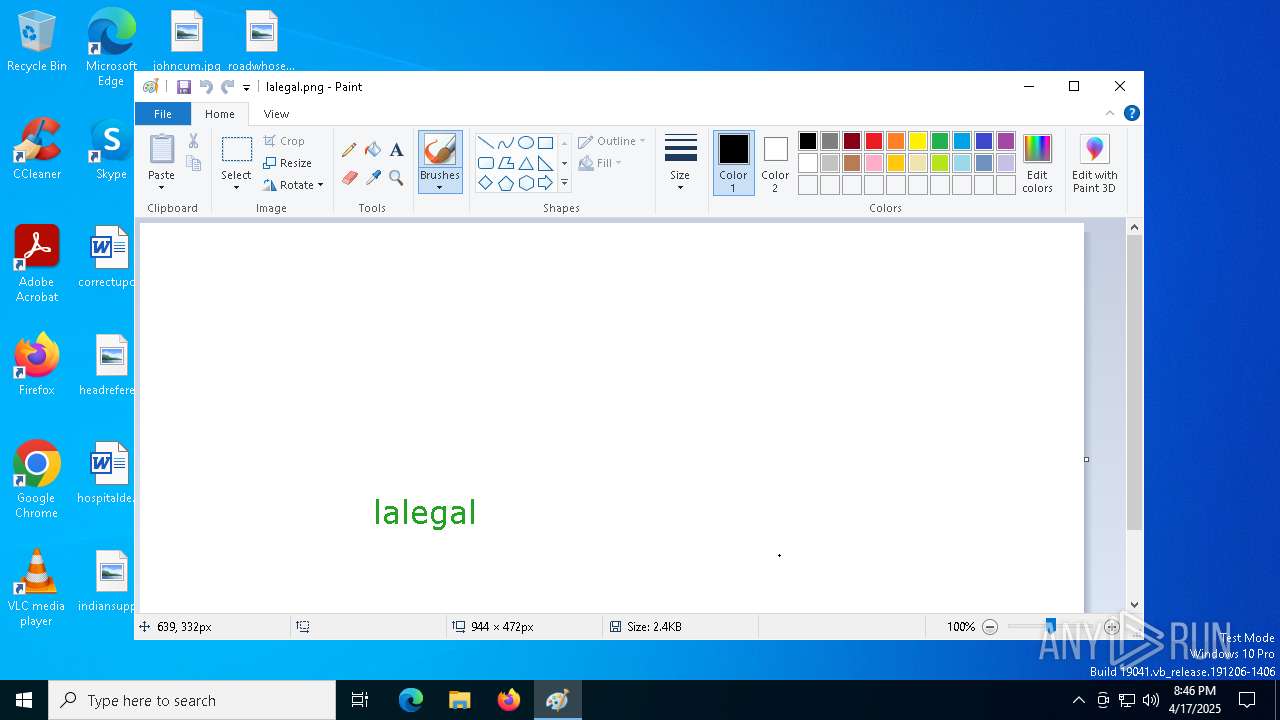The image size is (1280, 720).
Task: Choose the Rectangle shape
Action: pos(545,142)
